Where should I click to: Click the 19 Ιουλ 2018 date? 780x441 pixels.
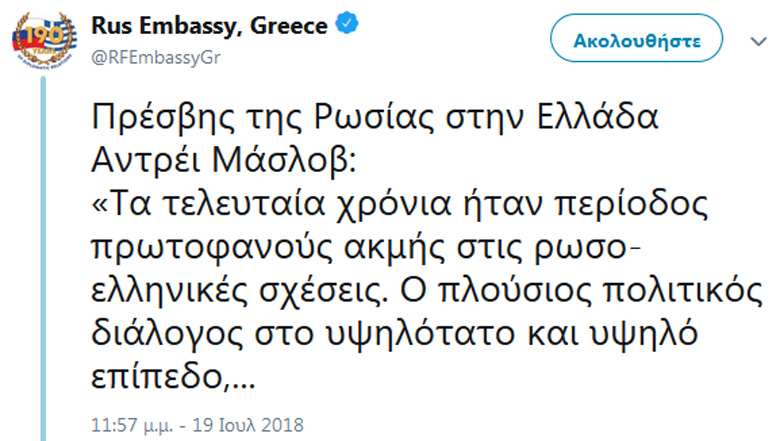(248, 425)
